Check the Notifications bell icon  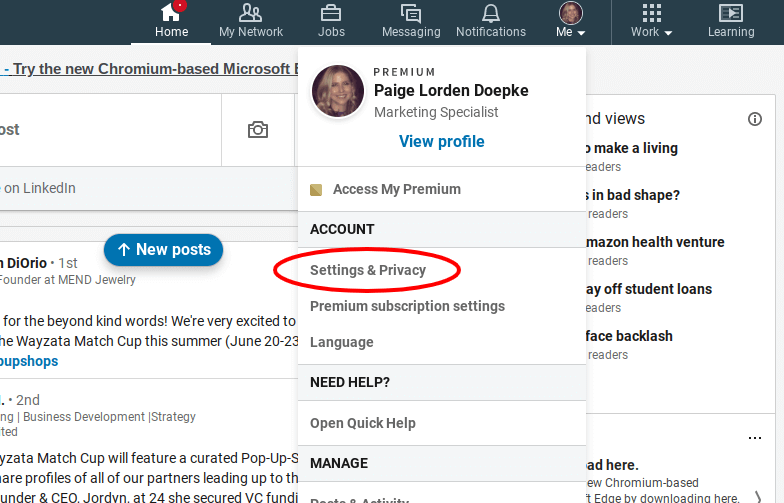pos(490,14)
